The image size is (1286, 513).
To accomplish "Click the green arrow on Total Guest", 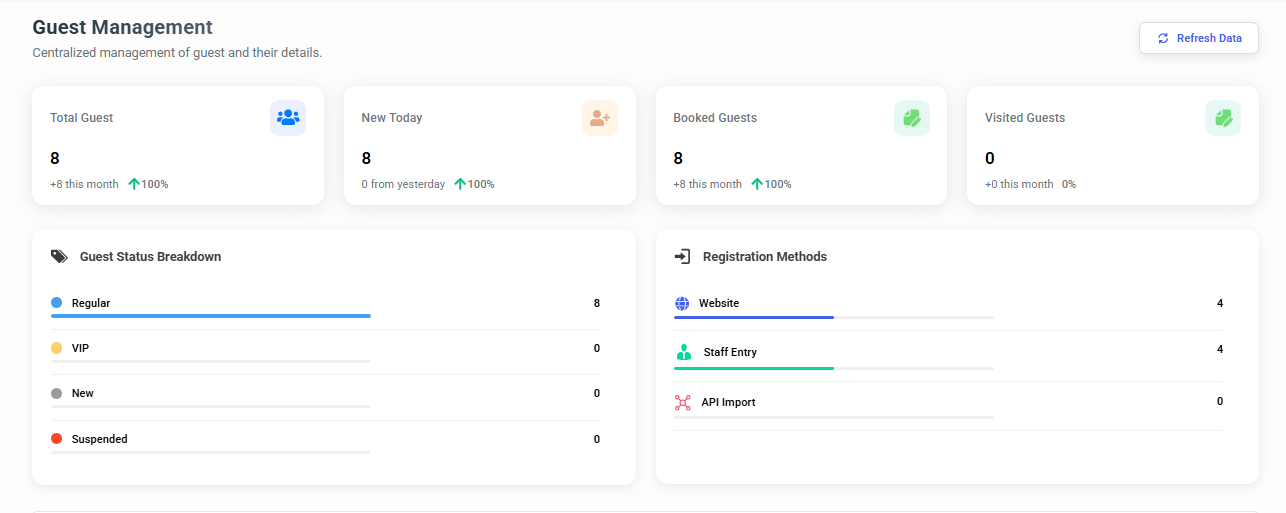I will point(134,184).
